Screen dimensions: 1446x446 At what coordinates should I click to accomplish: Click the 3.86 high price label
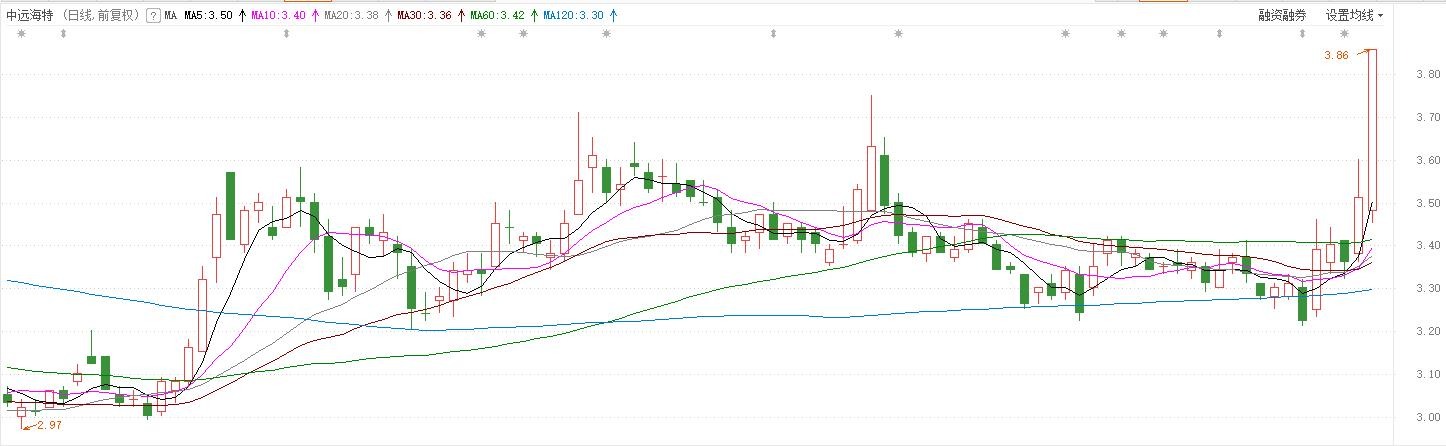tap(1336, 56)
